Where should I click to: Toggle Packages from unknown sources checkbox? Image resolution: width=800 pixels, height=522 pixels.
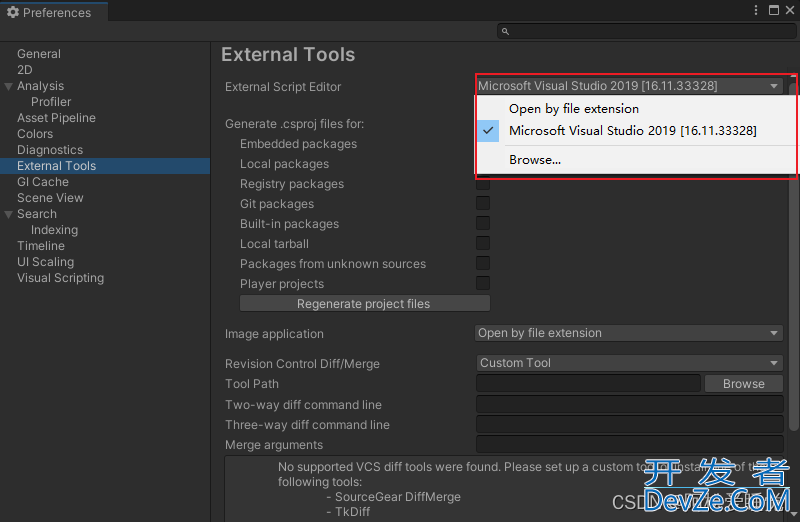pos(483,263)
